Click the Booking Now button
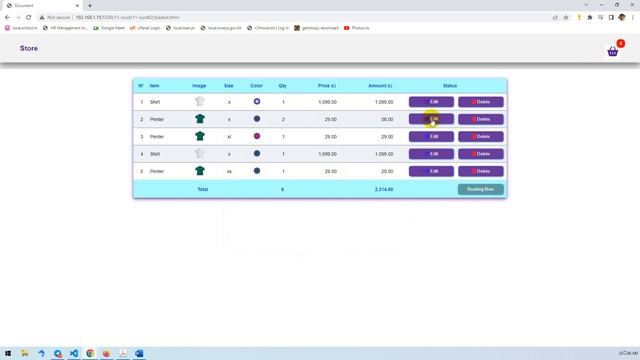The height and width of the screenshot is (360, 640). [480, 189]
